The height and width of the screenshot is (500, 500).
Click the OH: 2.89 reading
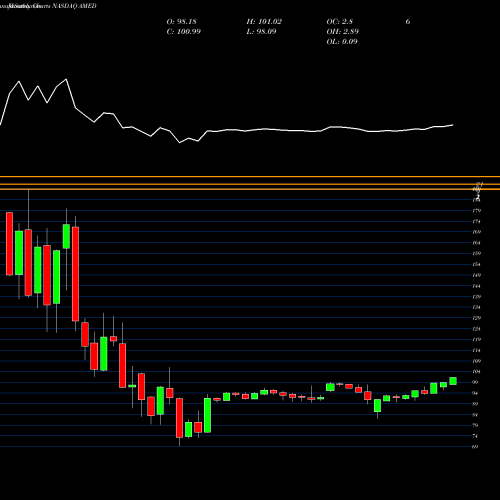[343, 32]
